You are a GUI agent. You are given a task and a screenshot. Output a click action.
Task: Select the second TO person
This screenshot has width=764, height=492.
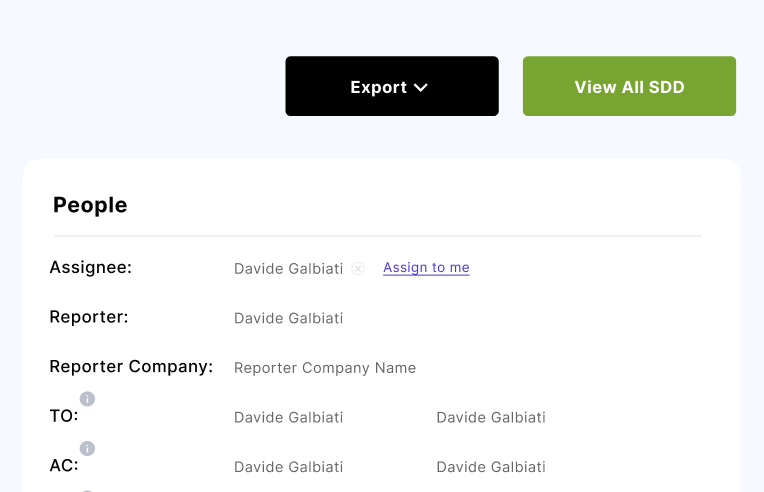pos(490,417)
